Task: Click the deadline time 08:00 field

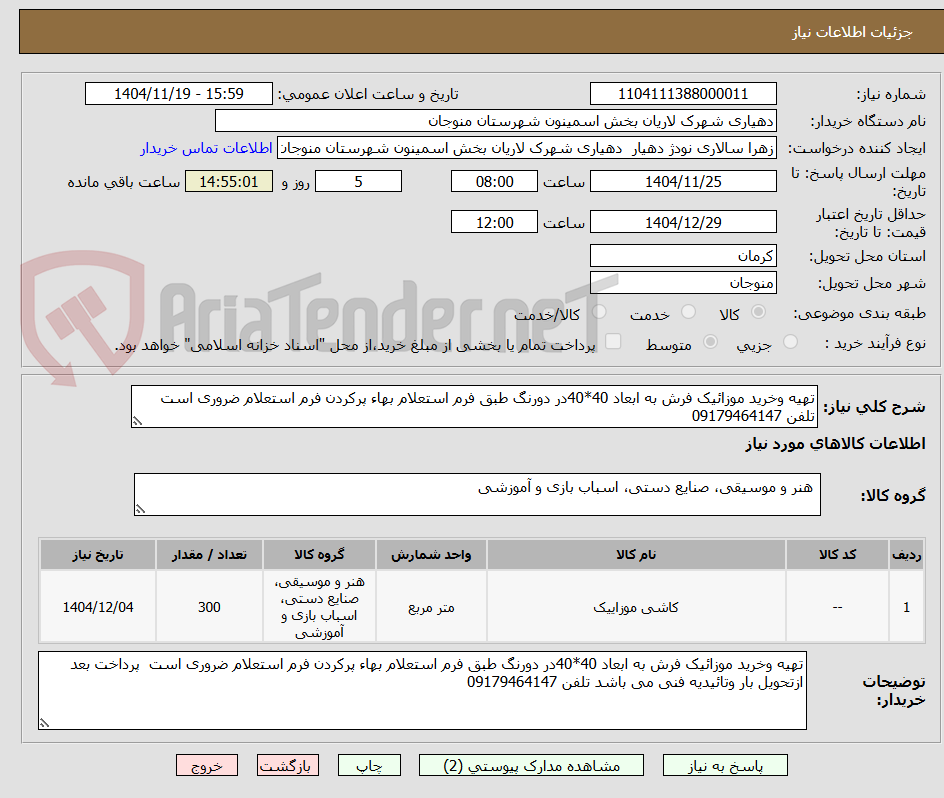Action: (494, 181)
